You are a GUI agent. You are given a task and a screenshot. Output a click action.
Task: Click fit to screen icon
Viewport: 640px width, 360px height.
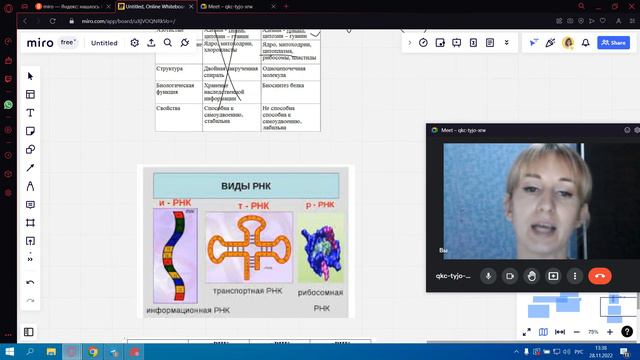560,332
